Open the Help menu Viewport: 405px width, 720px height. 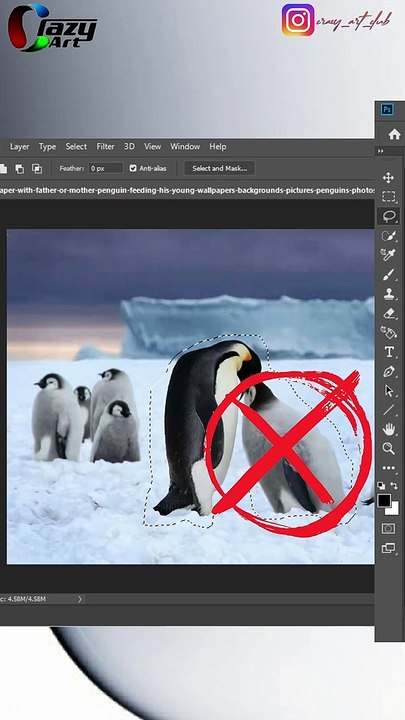click(x=218, y=146)
